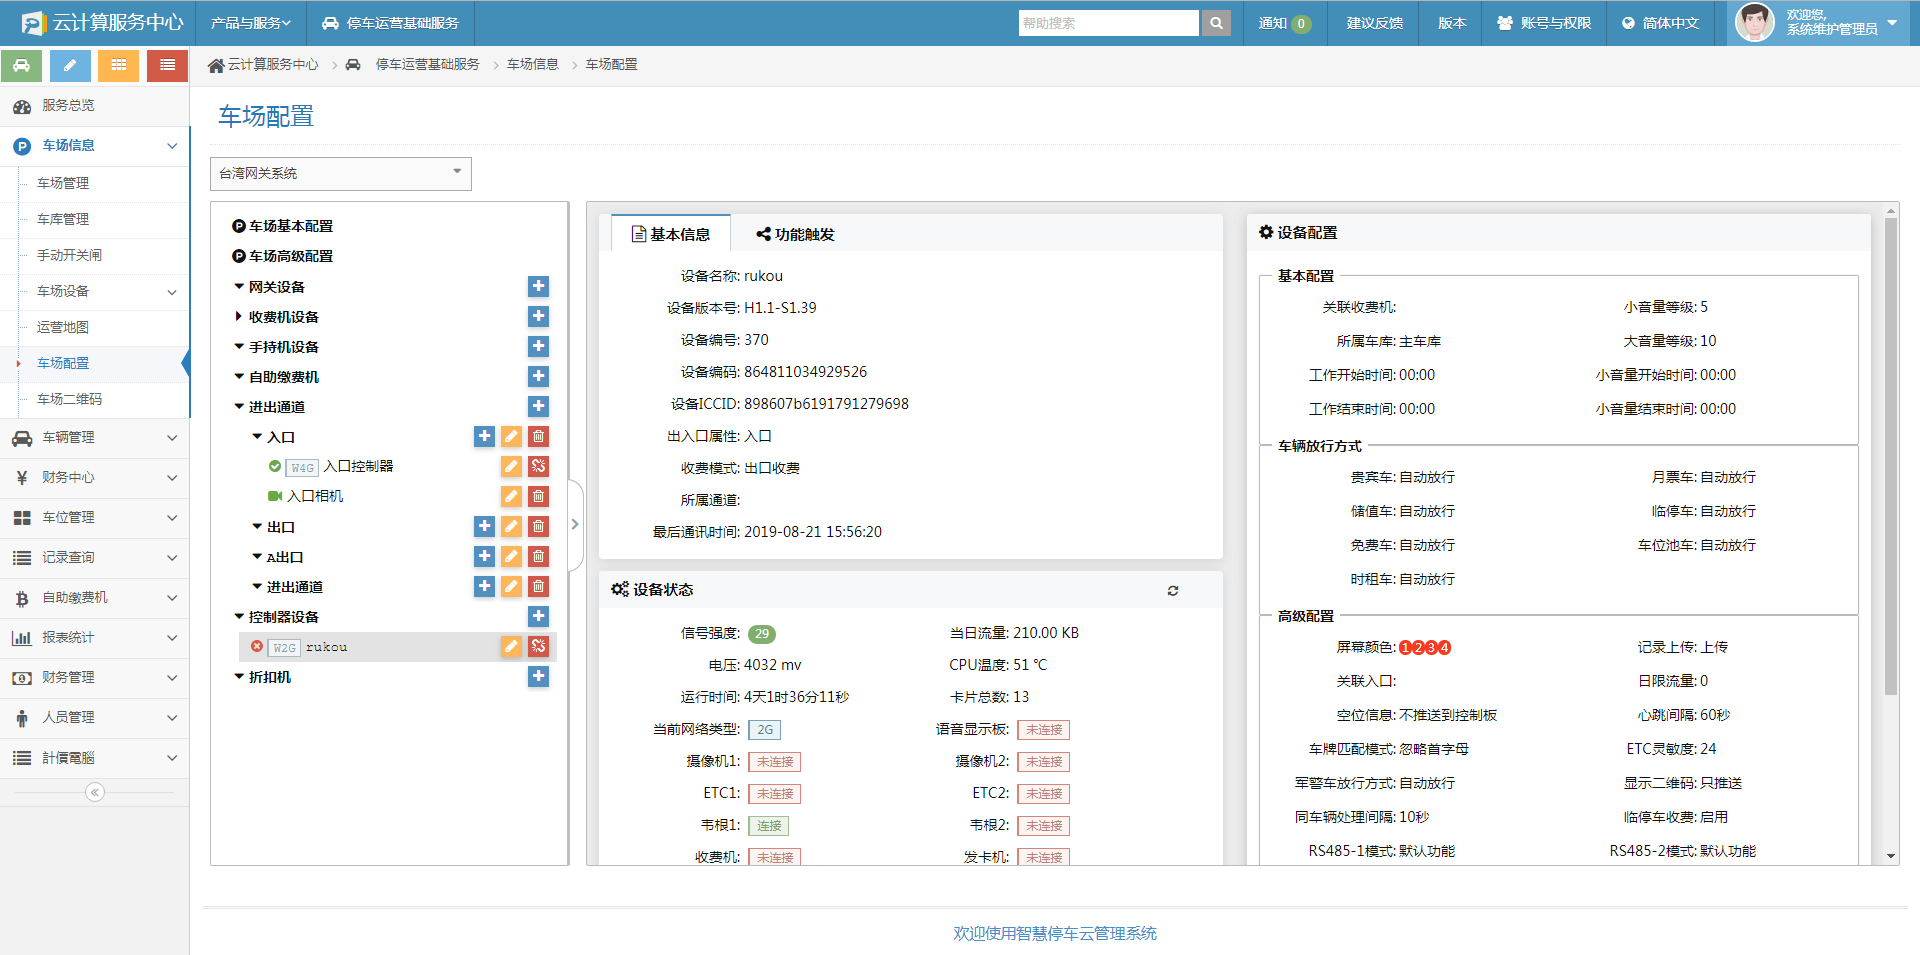This screenshot has height=955, width=1920.
Task: Click the green car quick-access icon
Action: tap(22, 65)
